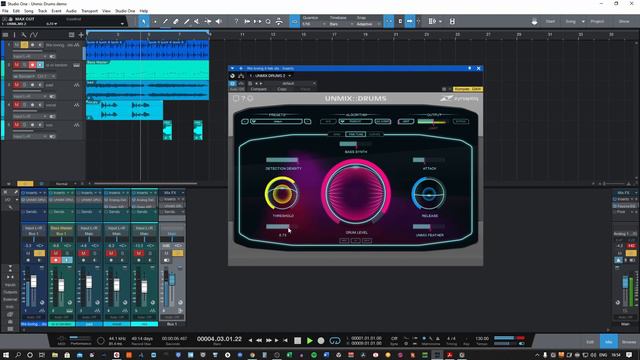The width and height of the screenshot is (640, 360).
Task: Mute the fifth track in arrangement
Action: click(x=17, y=125)
